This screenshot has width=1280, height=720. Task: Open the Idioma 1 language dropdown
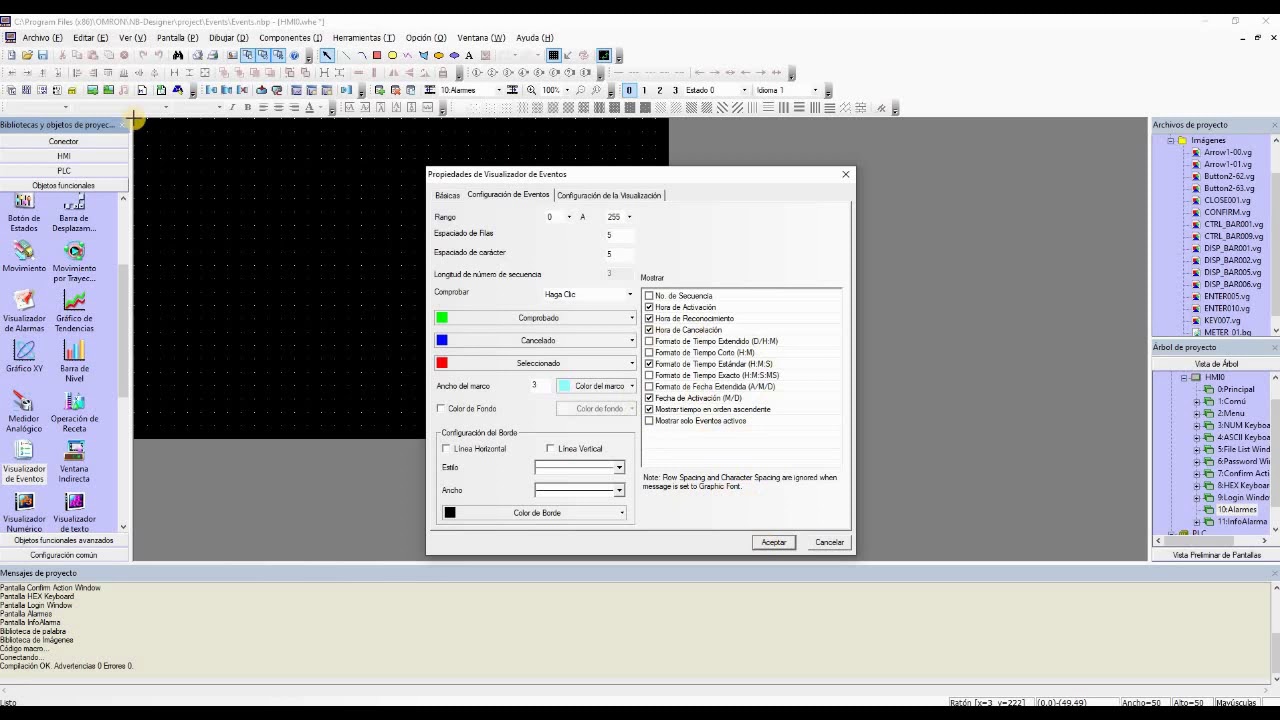pyautogui.click(x=815, y=90)
